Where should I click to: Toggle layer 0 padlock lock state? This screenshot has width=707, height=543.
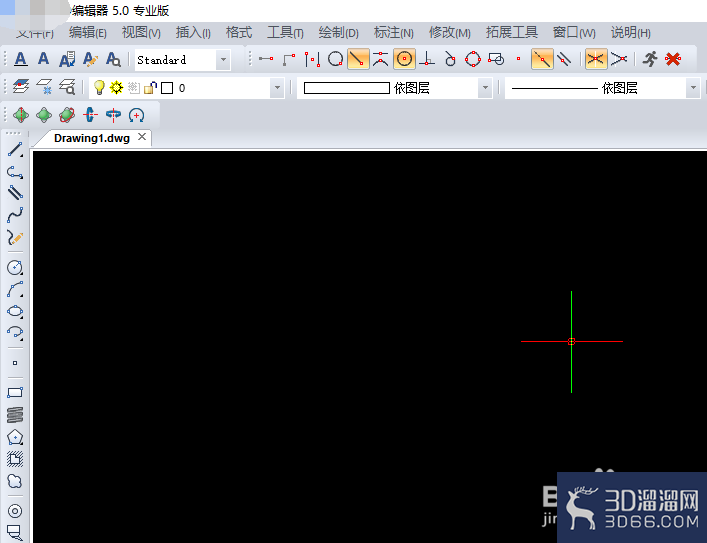click(x=150, y=87)
